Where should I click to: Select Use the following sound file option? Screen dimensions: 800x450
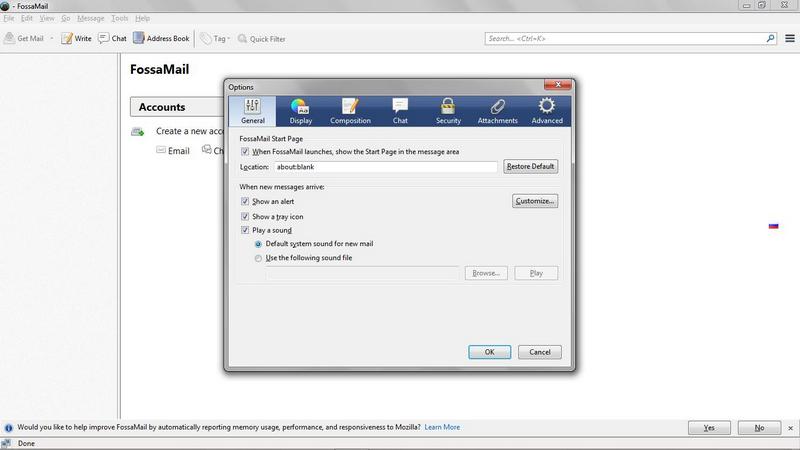(x=258, y=258)
